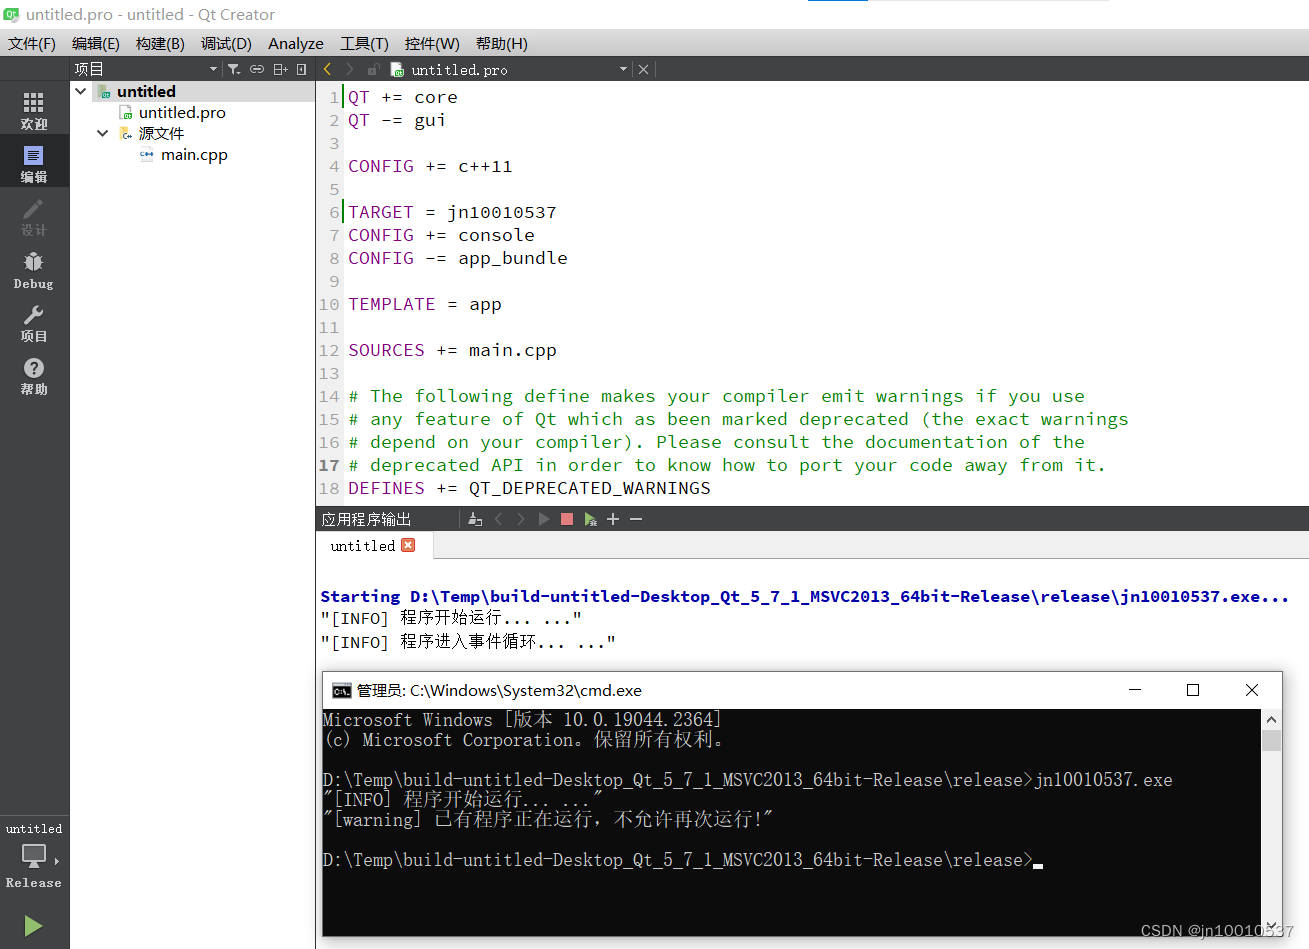Open the 文件(F) menu
This screenshot has height=949, width=1309.
click(32, 43)
